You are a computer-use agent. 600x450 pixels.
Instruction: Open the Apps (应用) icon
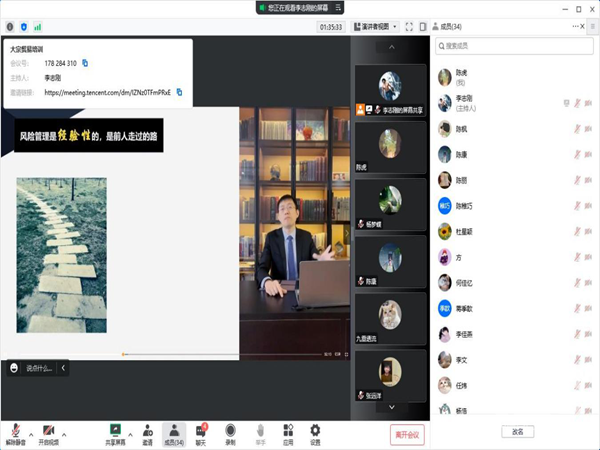[288, 430]
